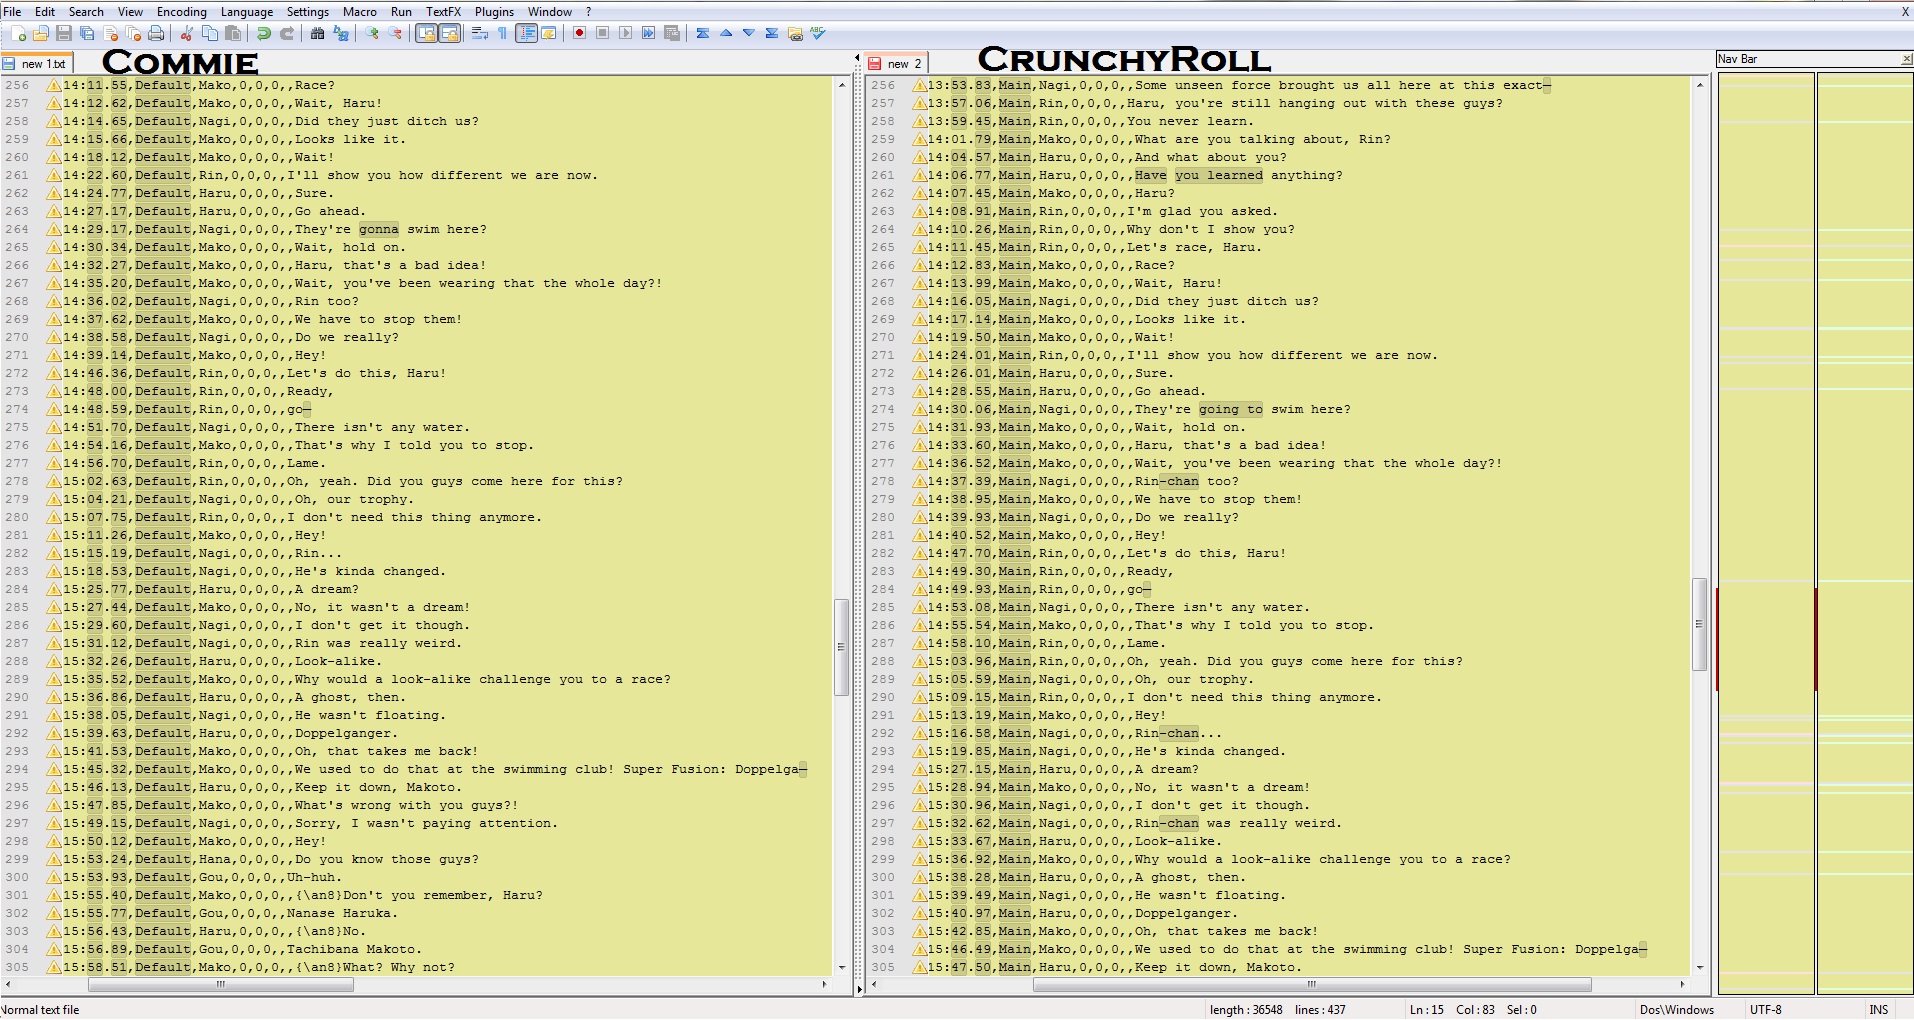Click the left pane scroll-down arrow
Viewport: 1914px width, 1020px height.
(841, 968)
